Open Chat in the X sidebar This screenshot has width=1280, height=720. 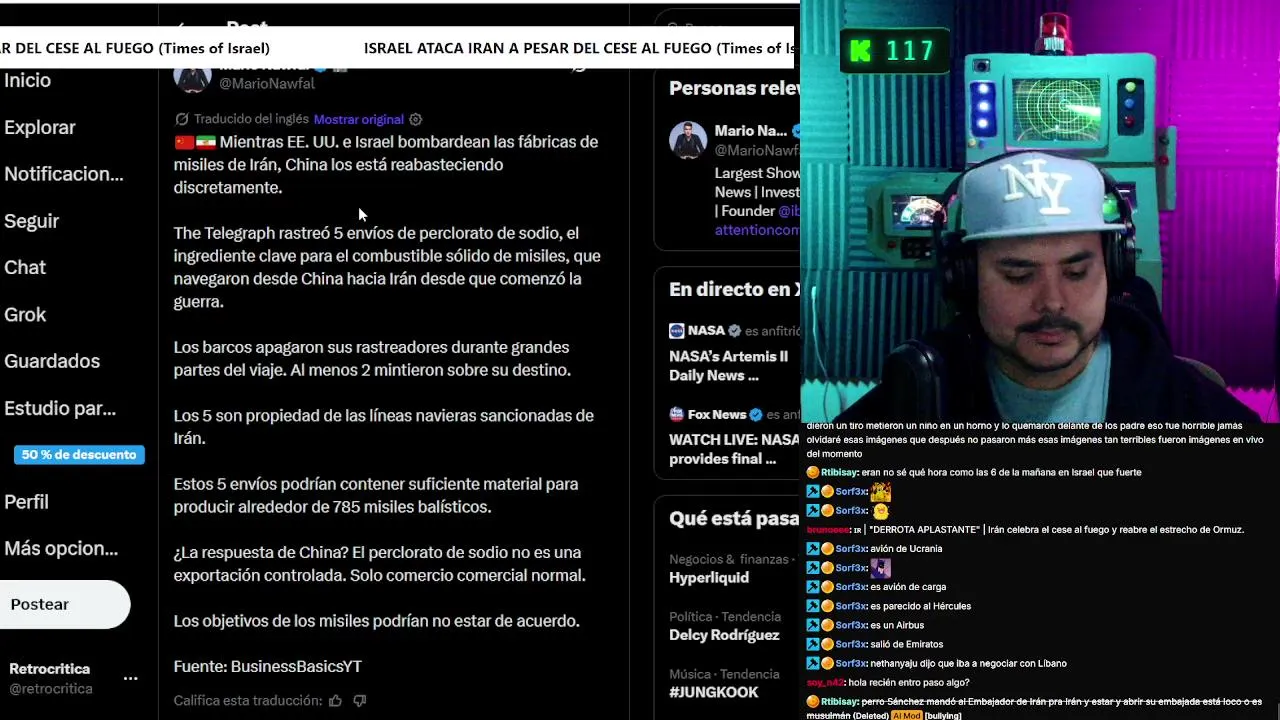pos(25,267)
